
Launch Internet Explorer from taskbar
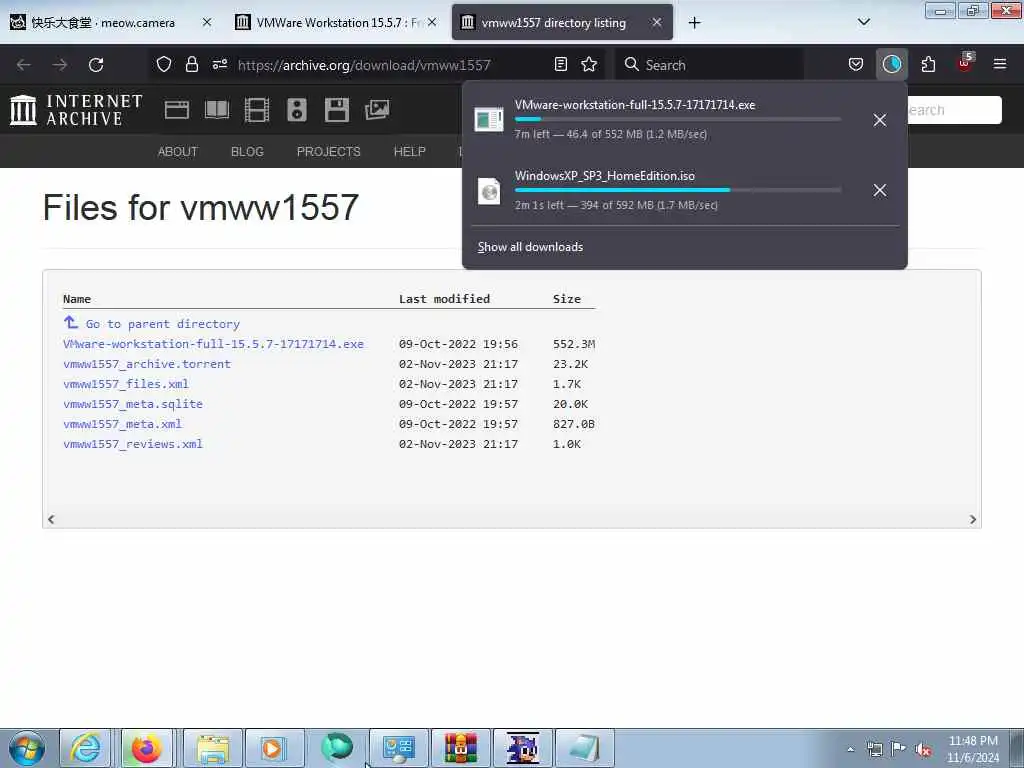86,748
